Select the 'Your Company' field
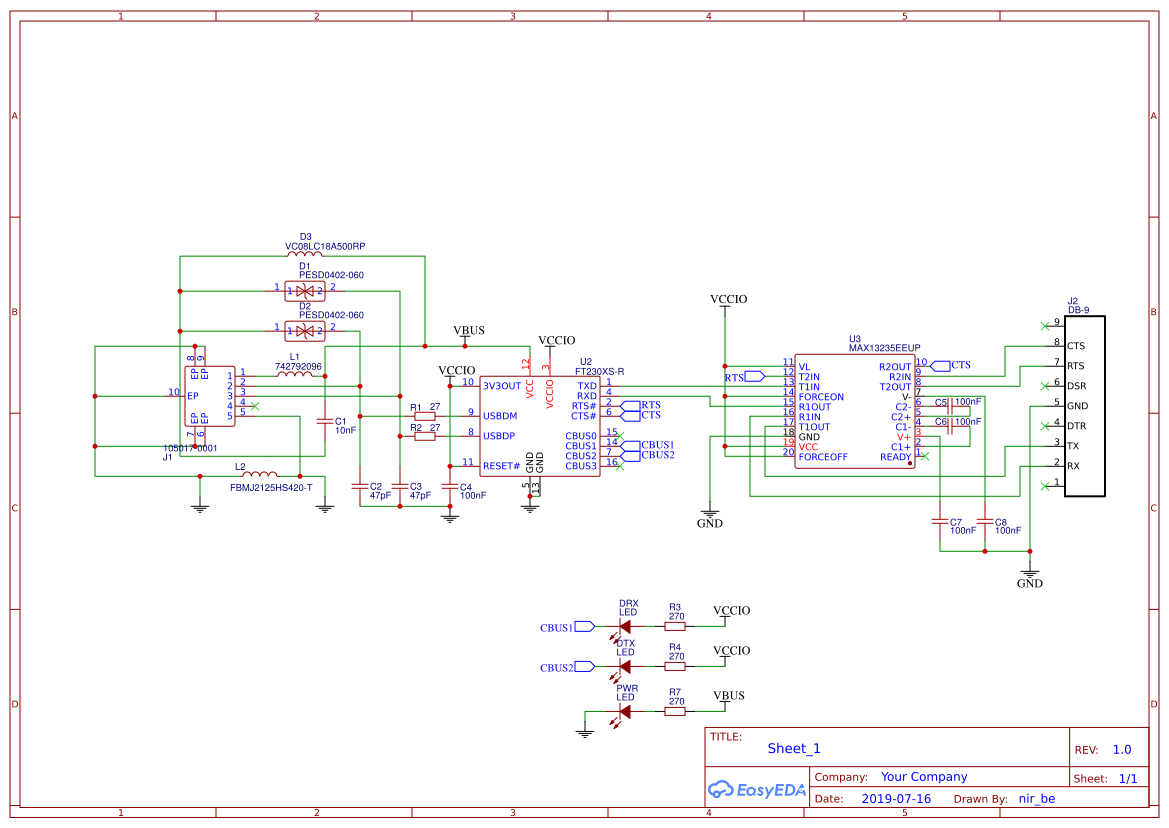The height and width of the screenshot is (828, 1169). tap(924, 777)
